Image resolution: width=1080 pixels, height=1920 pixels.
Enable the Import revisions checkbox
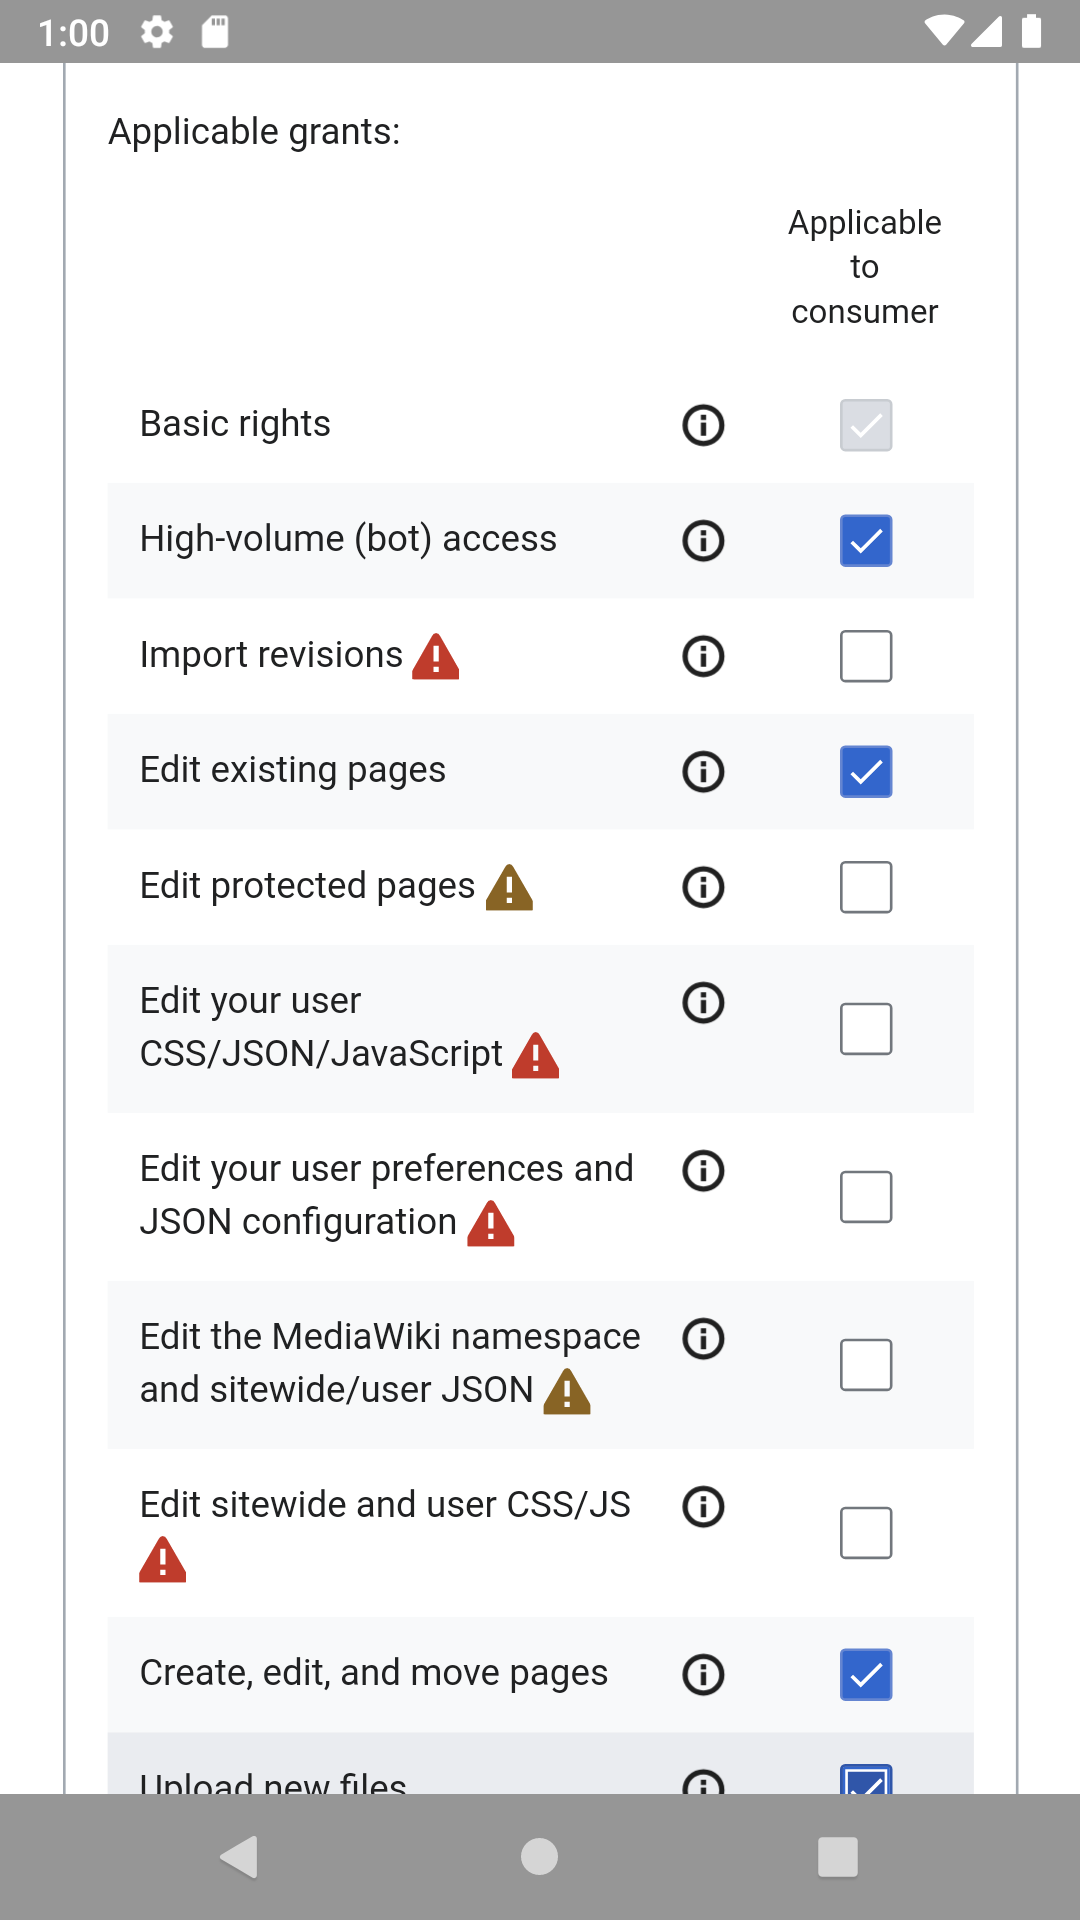click(866, 657)
